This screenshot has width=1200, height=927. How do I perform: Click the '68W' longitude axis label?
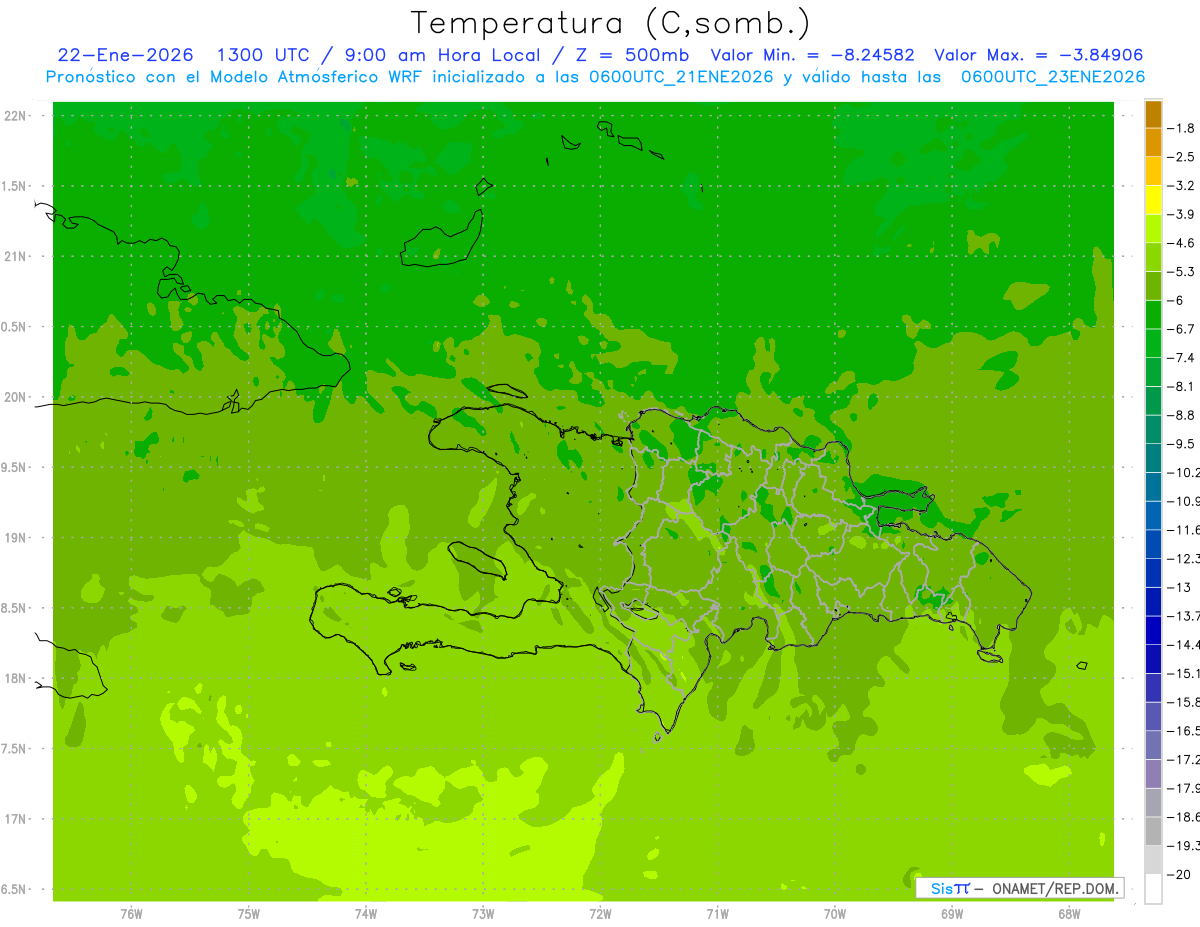tap(1069, 913)
